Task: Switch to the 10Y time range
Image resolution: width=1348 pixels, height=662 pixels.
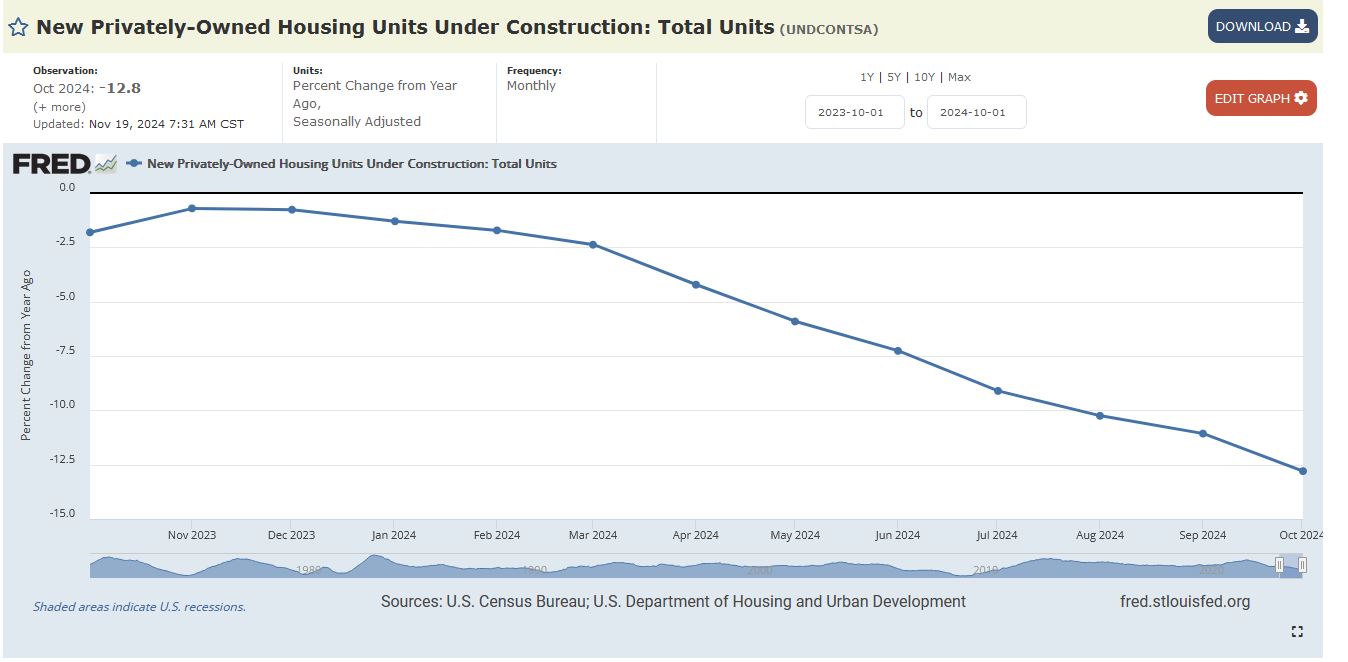Action: pyautogui.click(x=924, y=77)
